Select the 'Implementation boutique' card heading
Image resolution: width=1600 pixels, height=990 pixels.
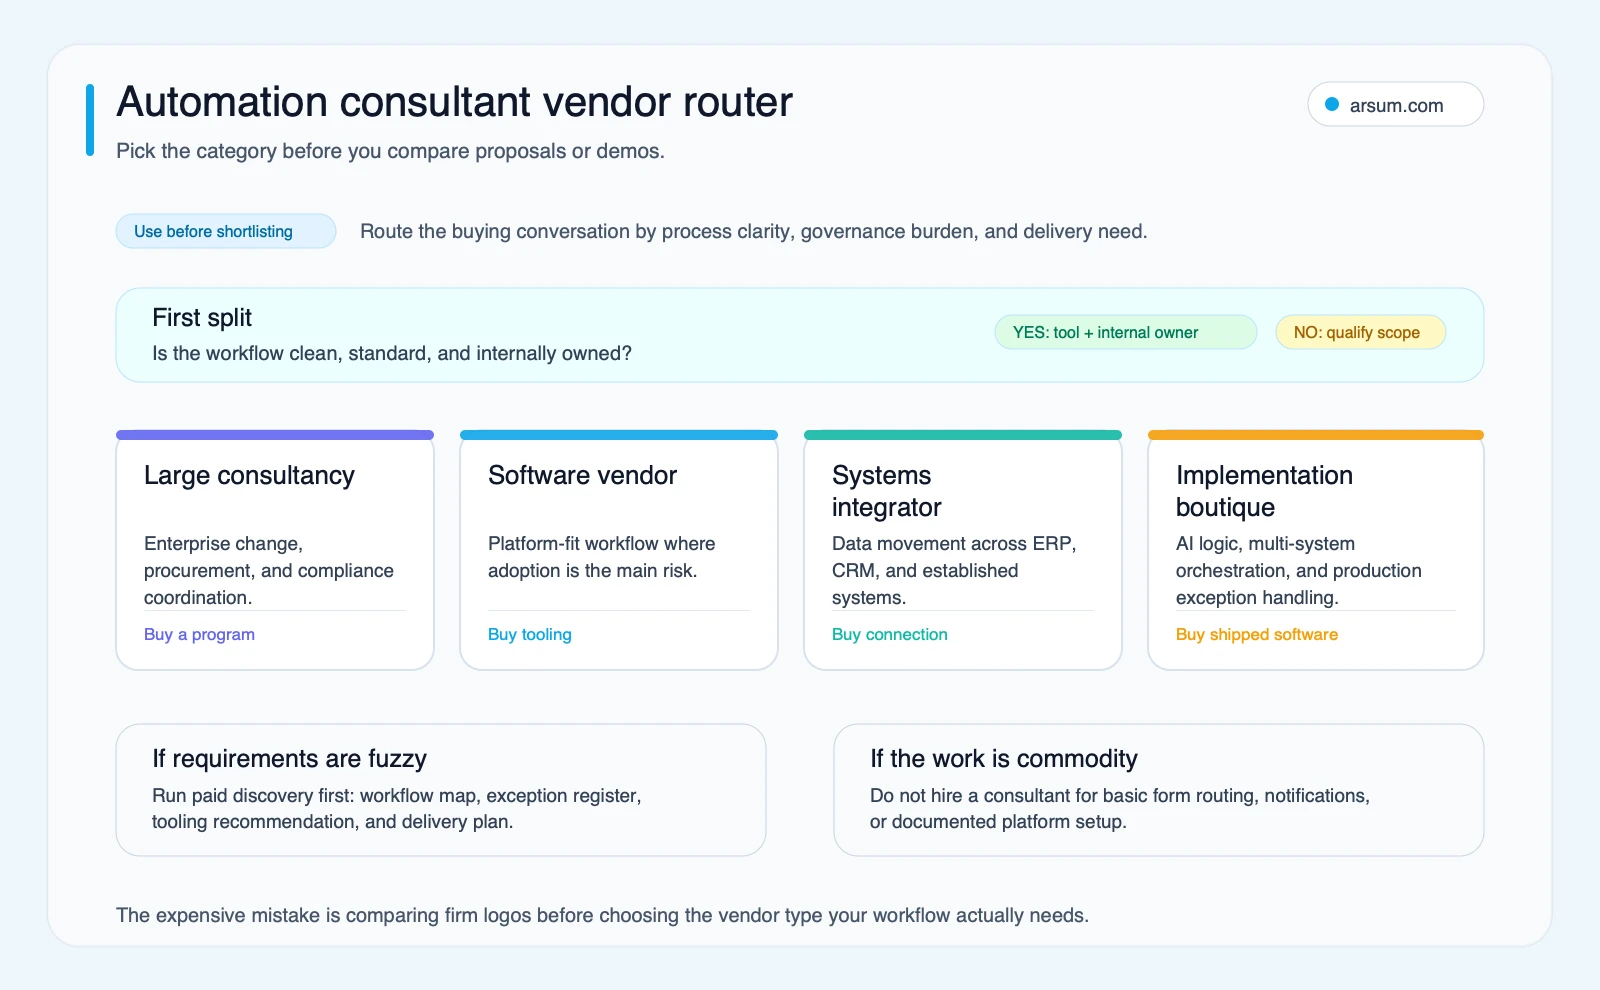pyautogui.click(x=1264, y=491)
